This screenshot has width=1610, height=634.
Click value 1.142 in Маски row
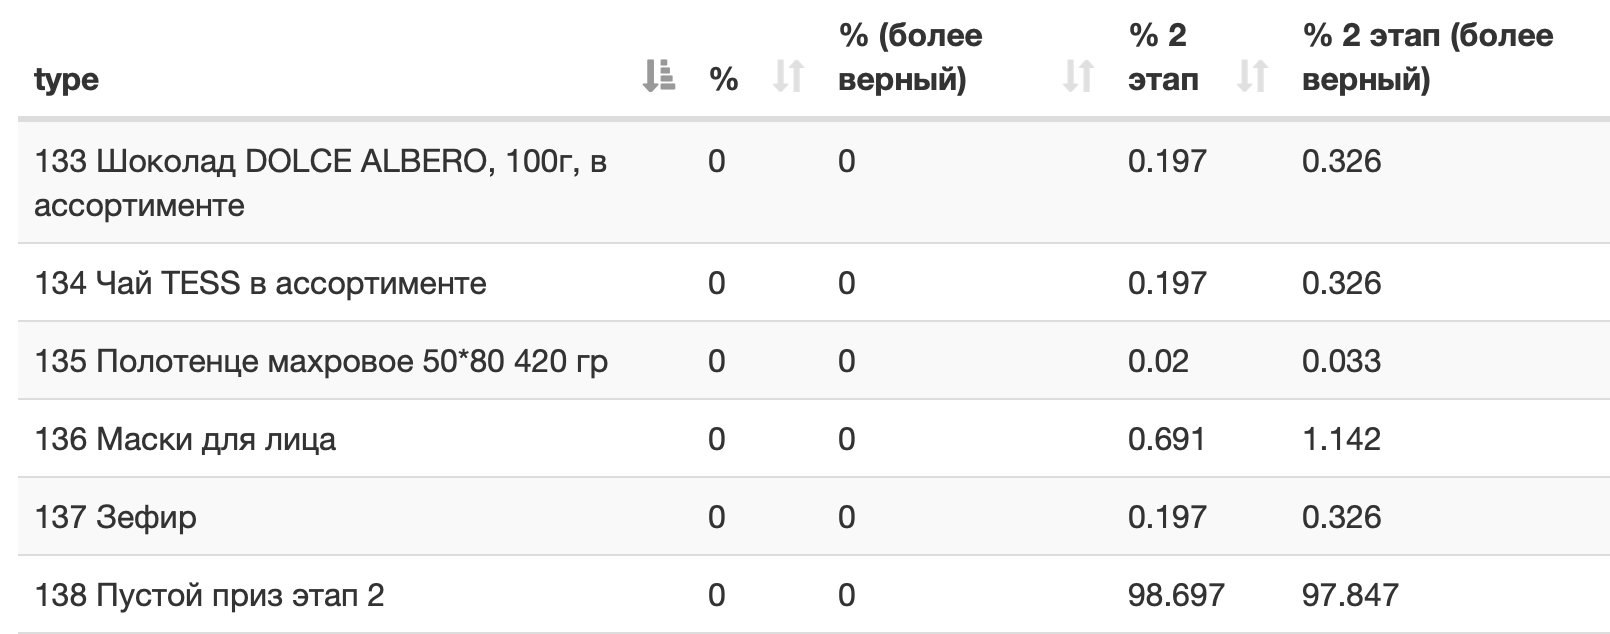(x=1341, y=439)
